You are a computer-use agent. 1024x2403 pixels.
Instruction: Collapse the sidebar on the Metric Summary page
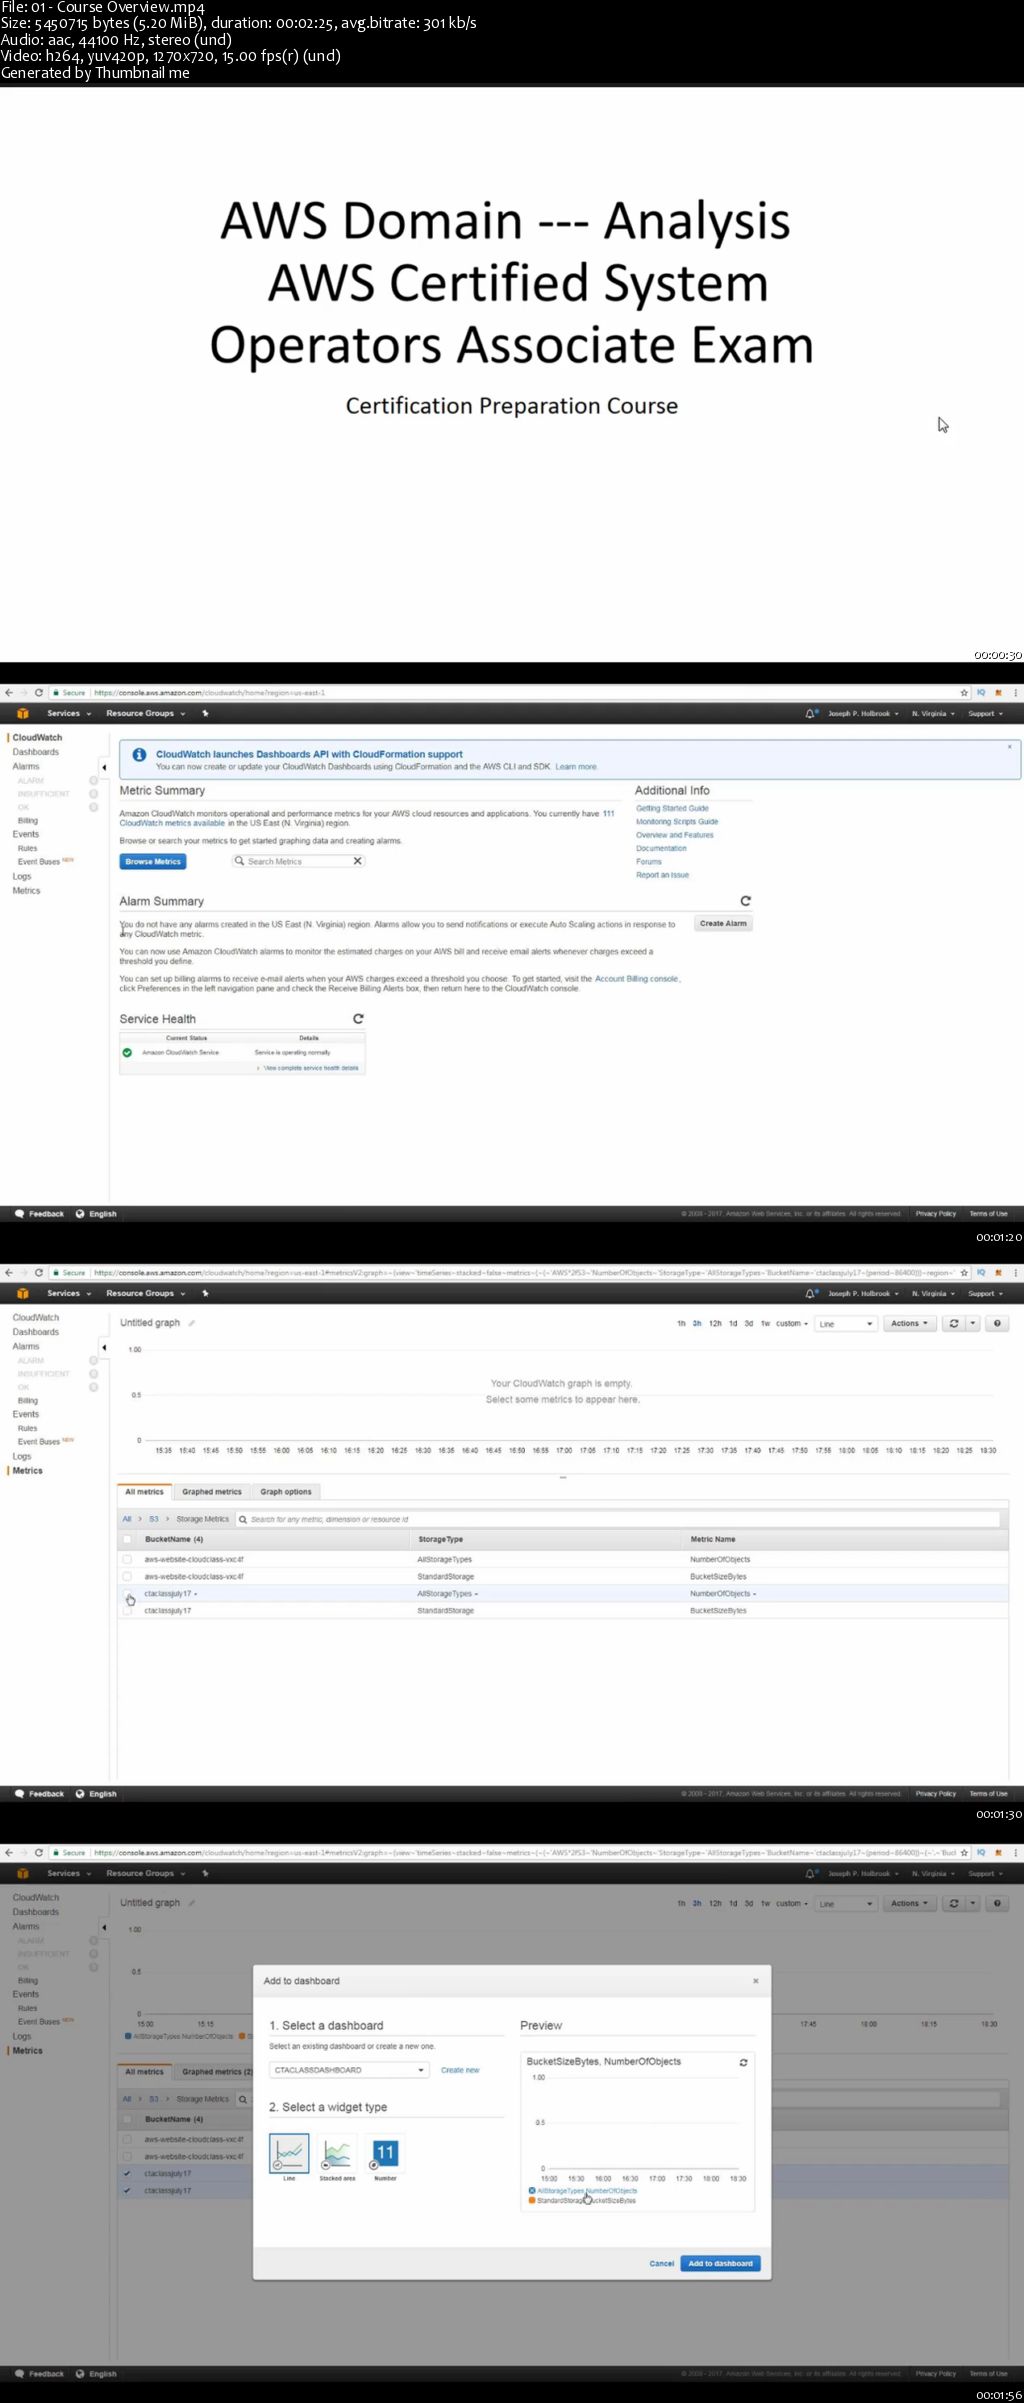[103, 768]
